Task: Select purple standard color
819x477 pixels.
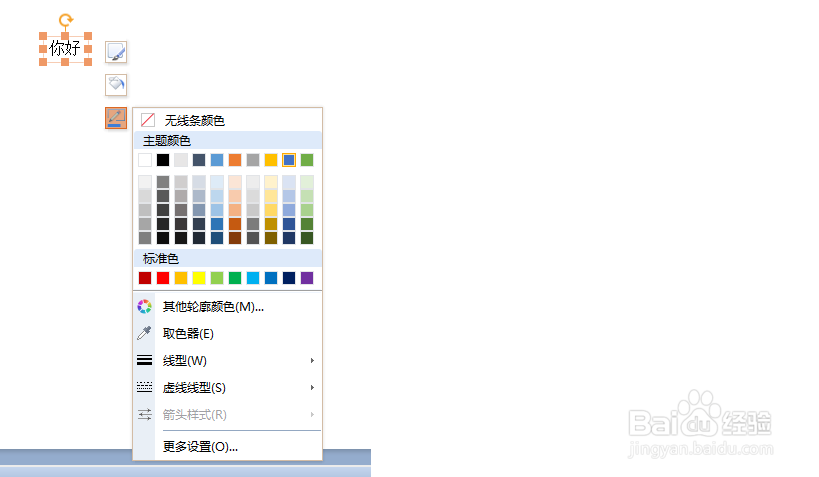Action: coord(307,278)
